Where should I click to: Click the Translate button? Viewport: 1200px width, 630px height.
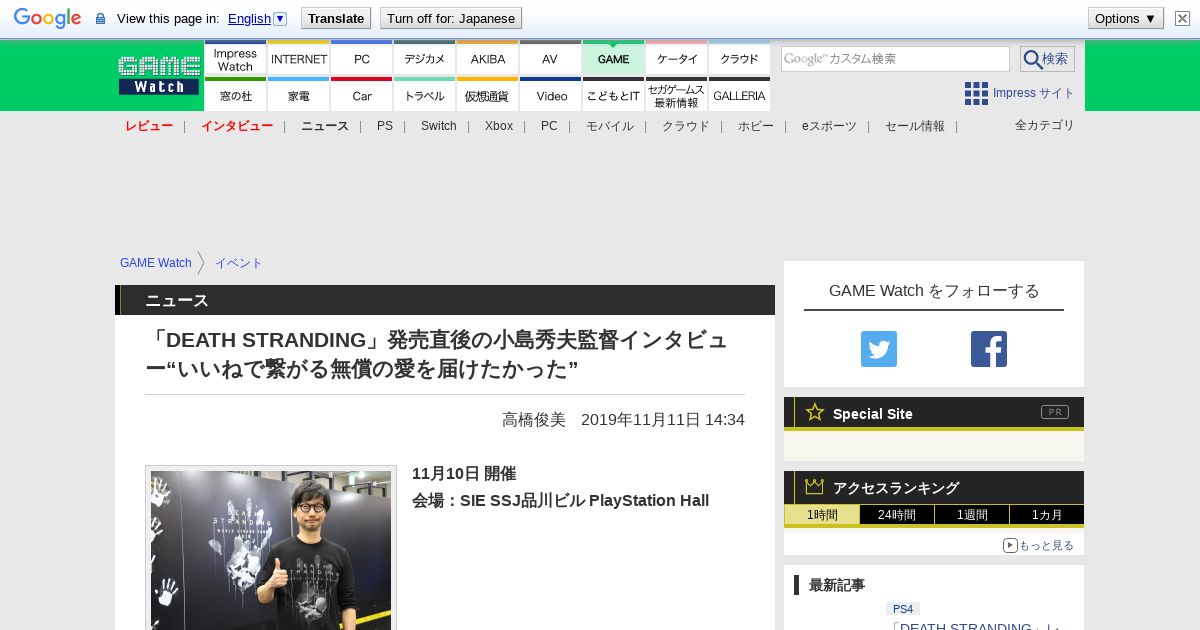[x=336, y=18]
